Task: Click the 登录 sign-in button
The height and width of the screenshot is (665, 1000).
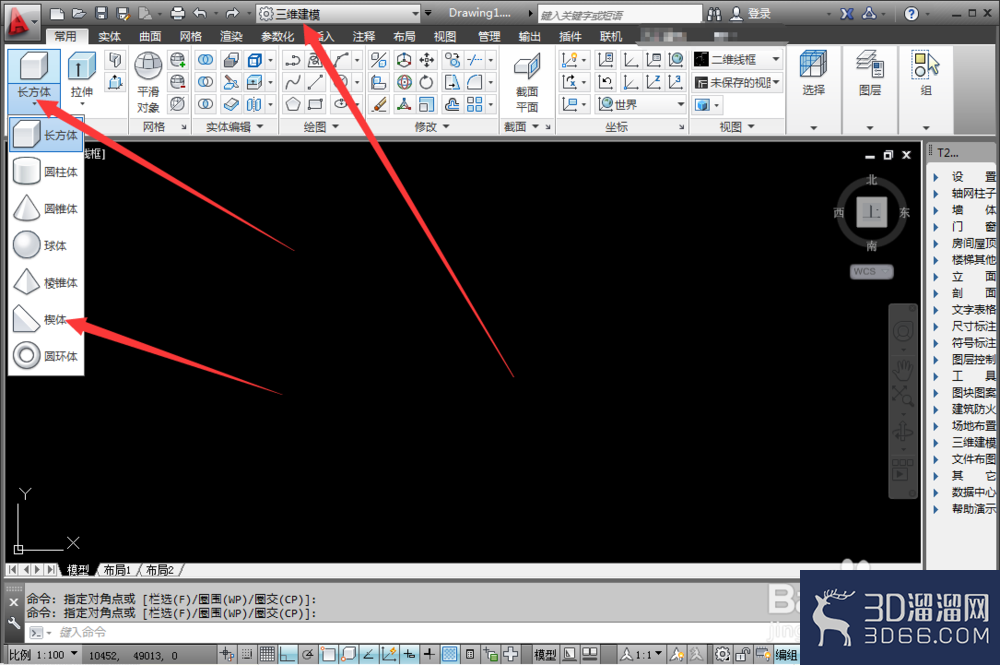Action: [x=751, y=13]
